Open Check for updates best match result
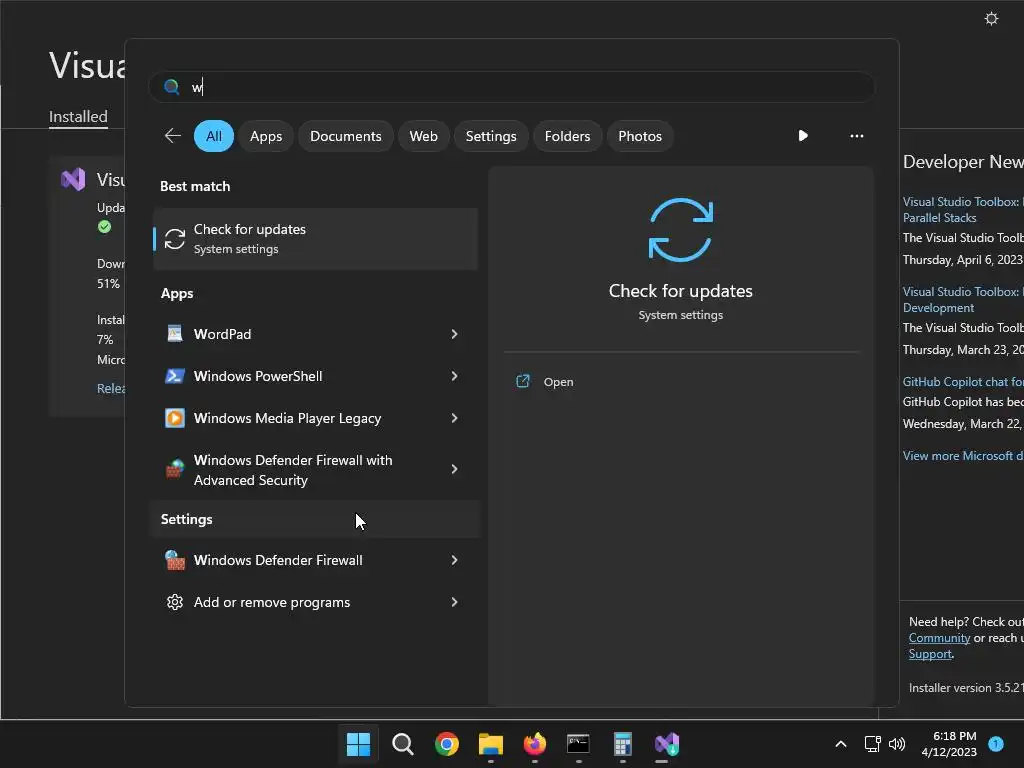 [315, 239]
